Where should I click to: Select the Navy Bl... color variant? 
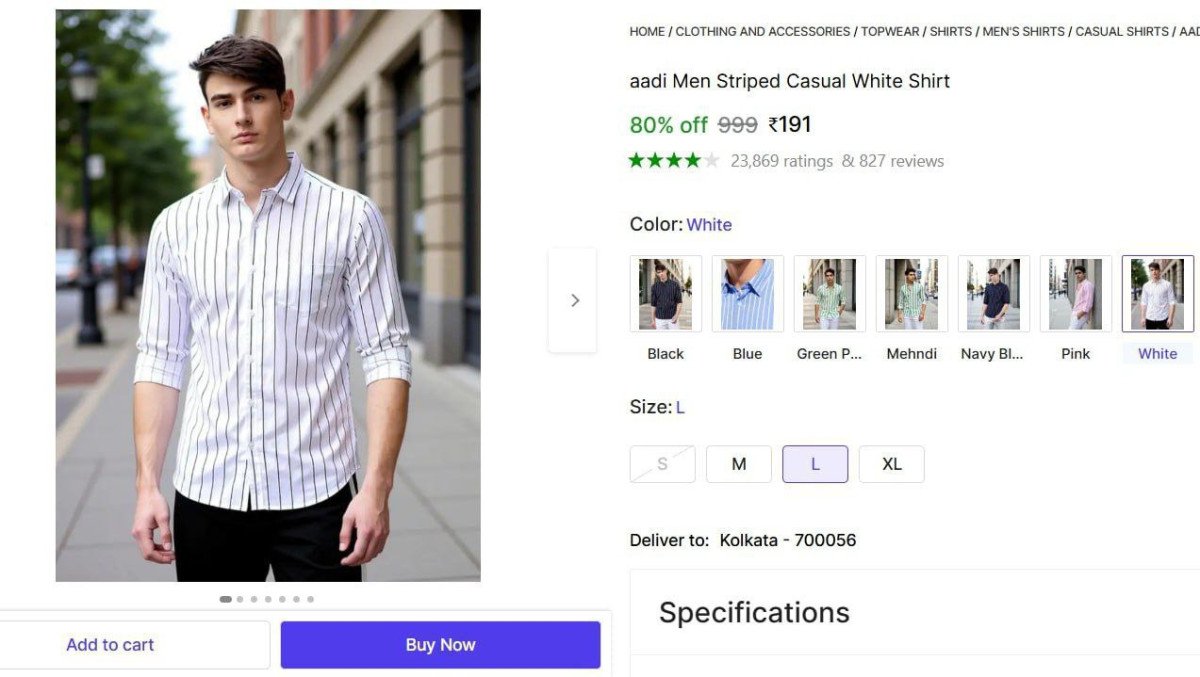[993, 292]
